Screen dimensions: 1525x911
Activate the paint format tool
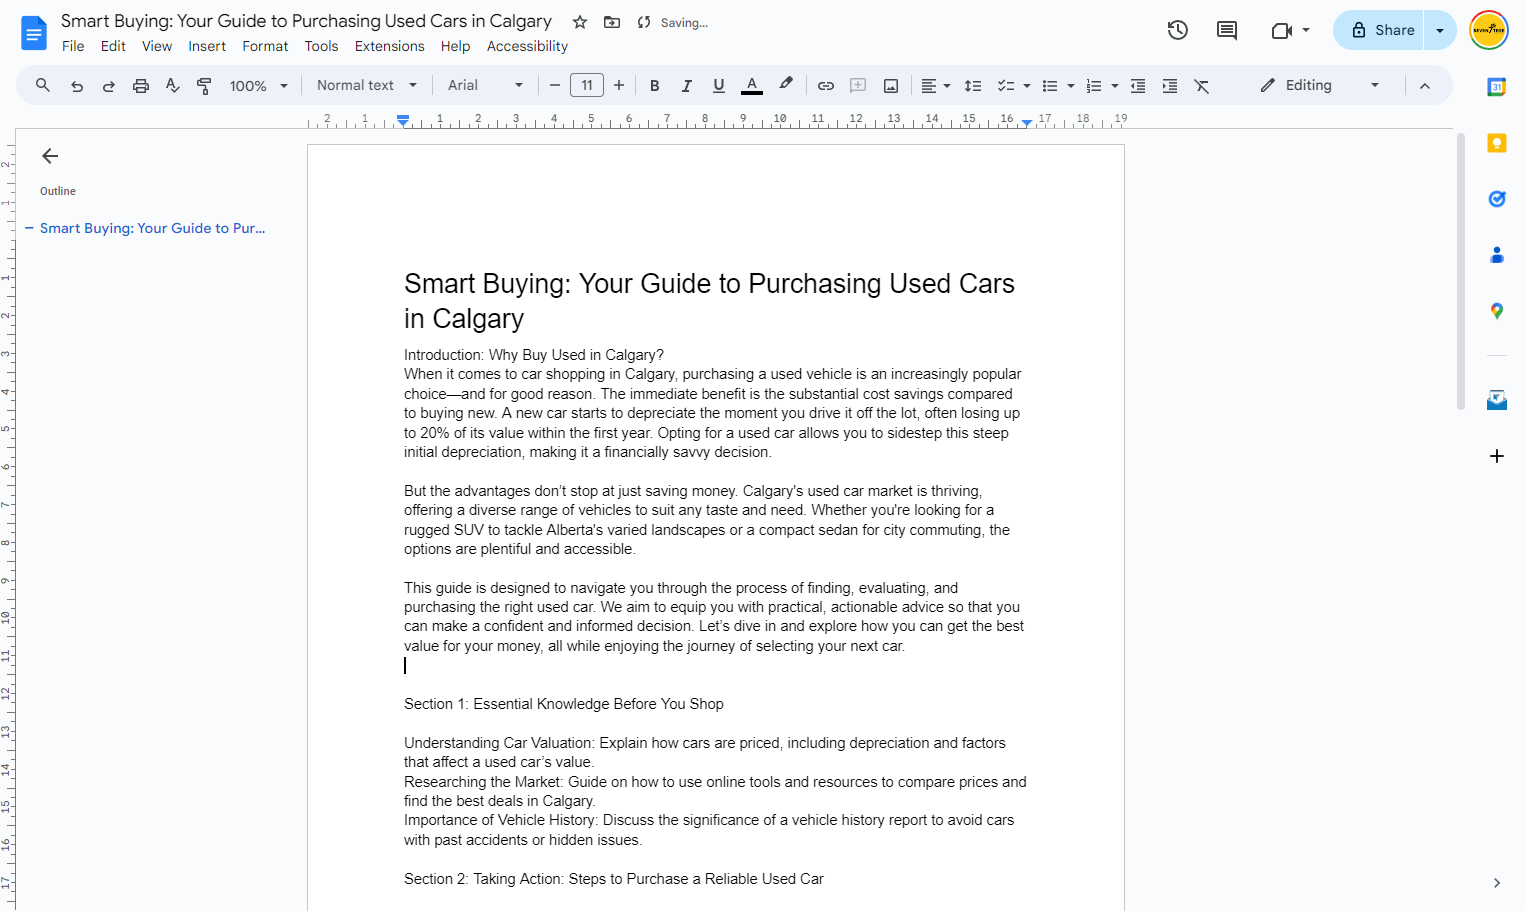click(x=204, y=86)
